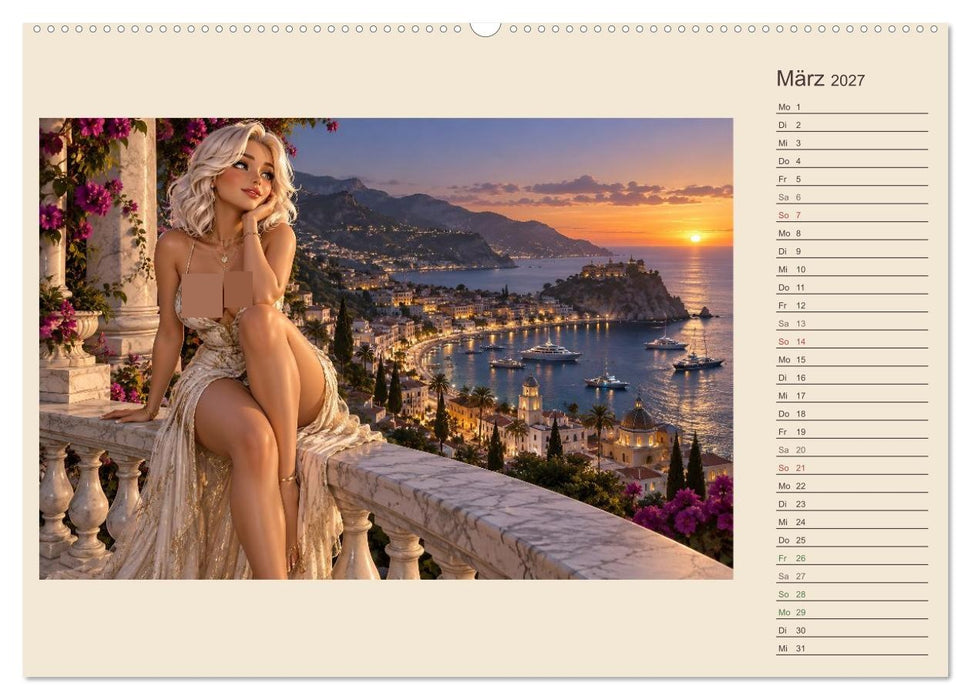Select the Do 4 calendar row
Screen dimensions: 971x700
coord(852,161)
